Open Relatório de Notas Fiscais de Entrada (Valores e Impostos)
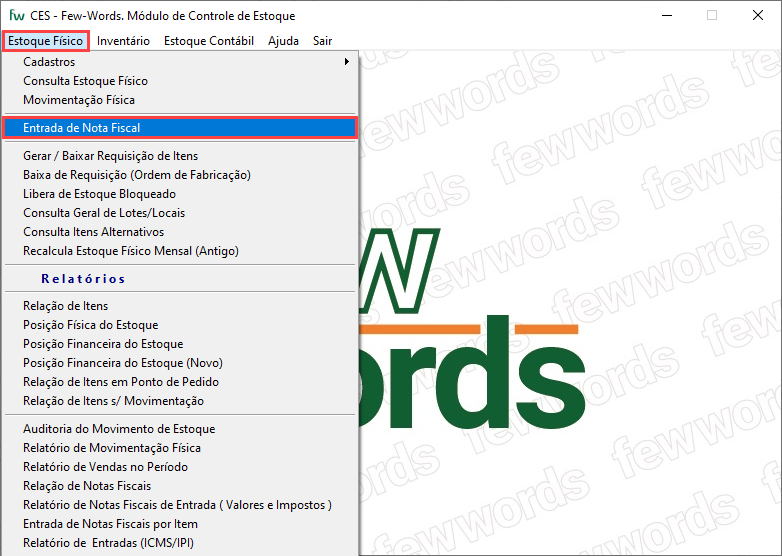This screenshot has height=556, width=782. [180, 505]
